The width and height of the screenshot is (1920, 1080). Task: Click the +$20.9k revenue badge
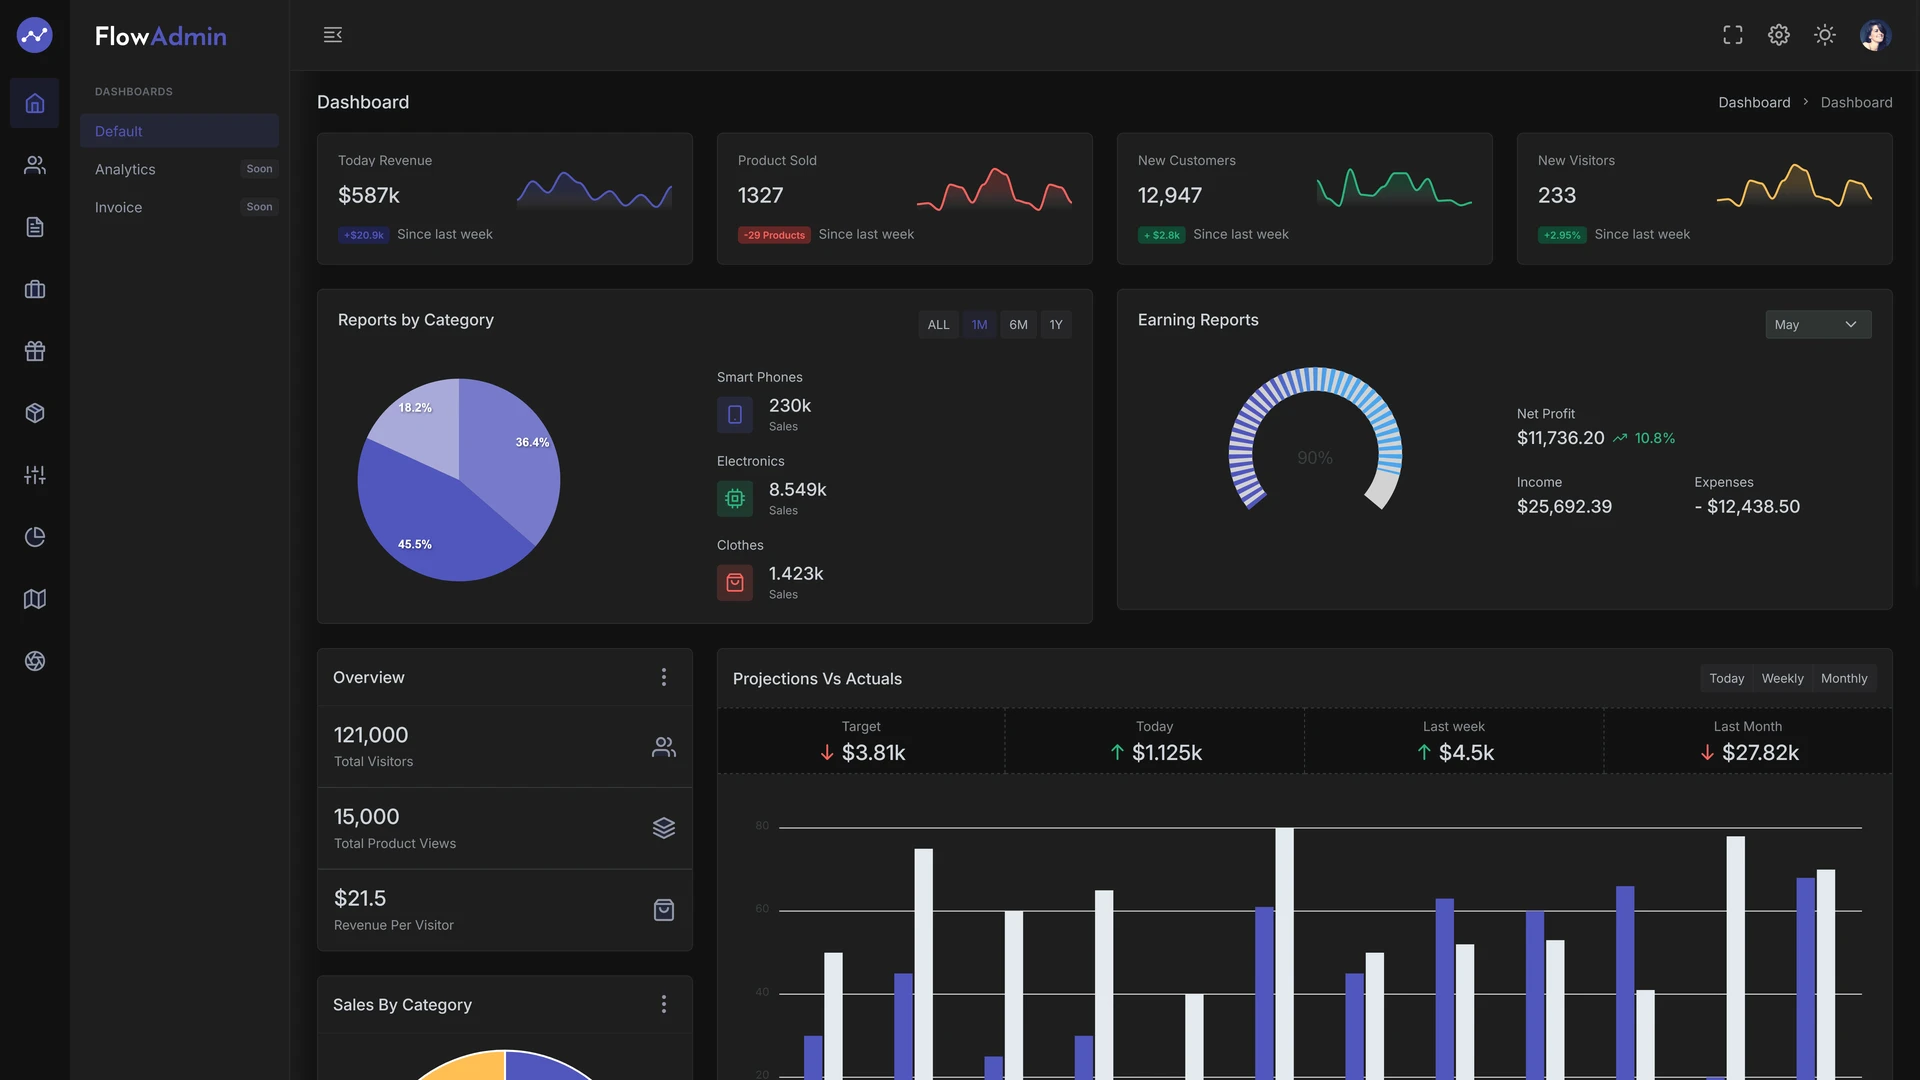coord(364,235)
